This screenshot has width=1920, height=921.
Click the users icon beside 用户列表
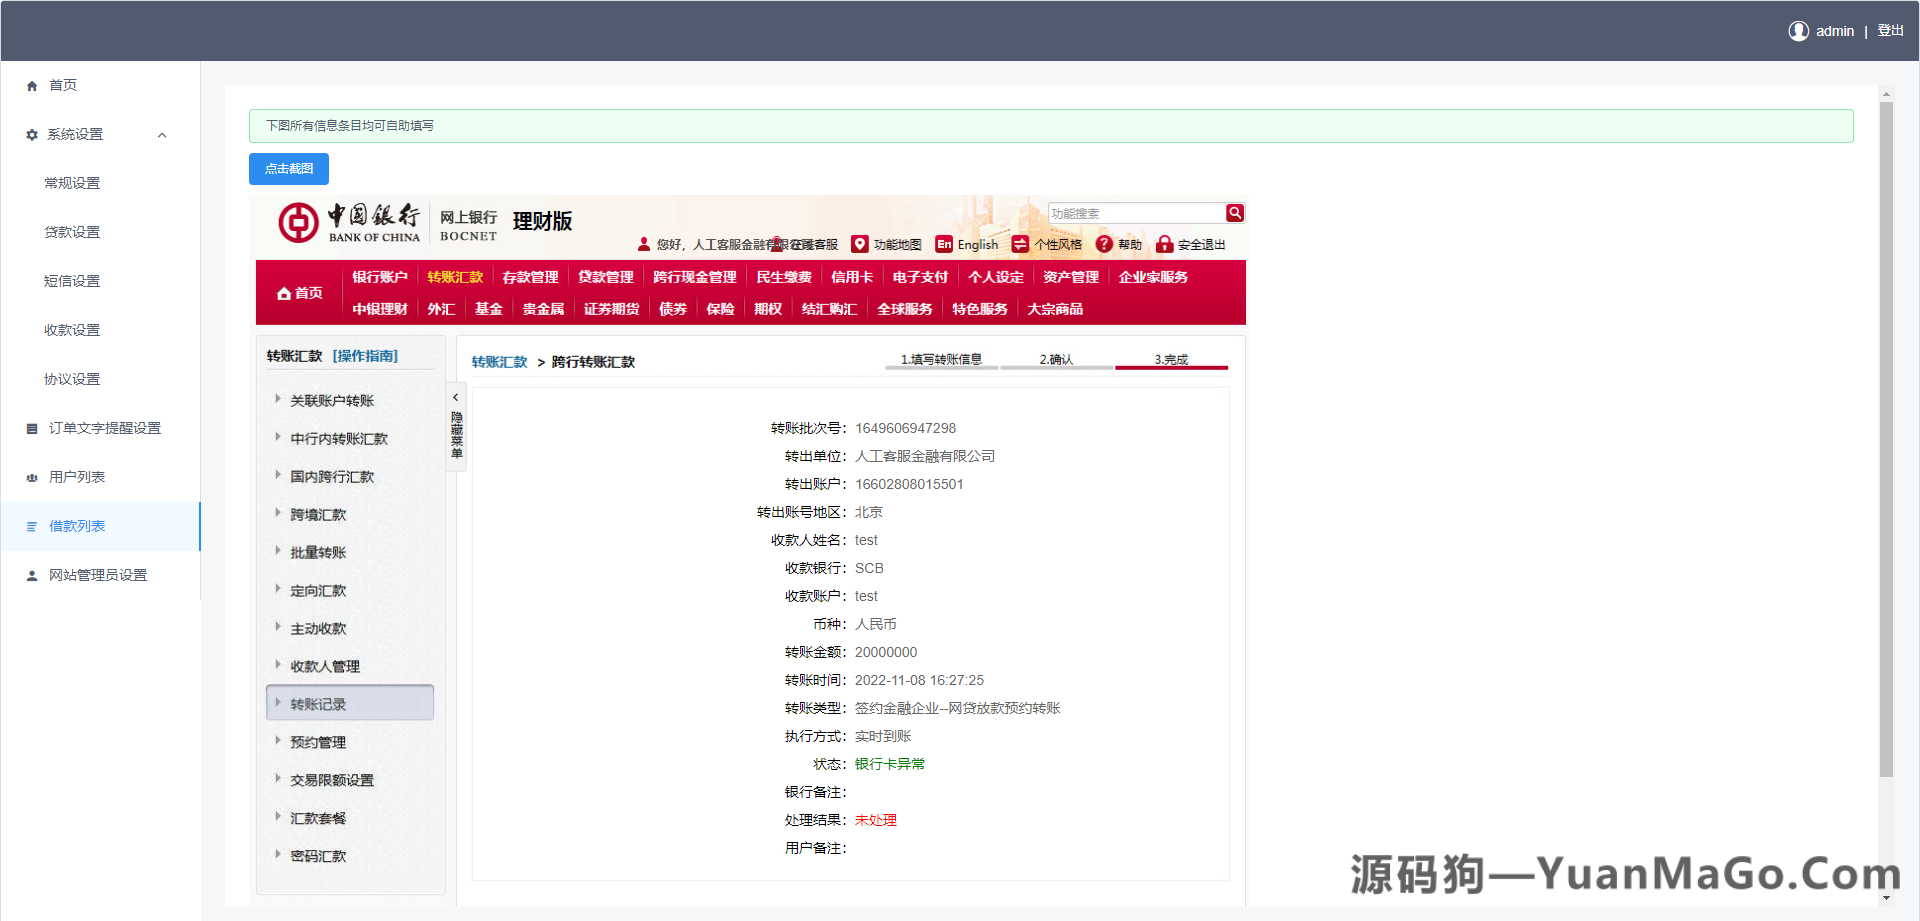point(31,476)
